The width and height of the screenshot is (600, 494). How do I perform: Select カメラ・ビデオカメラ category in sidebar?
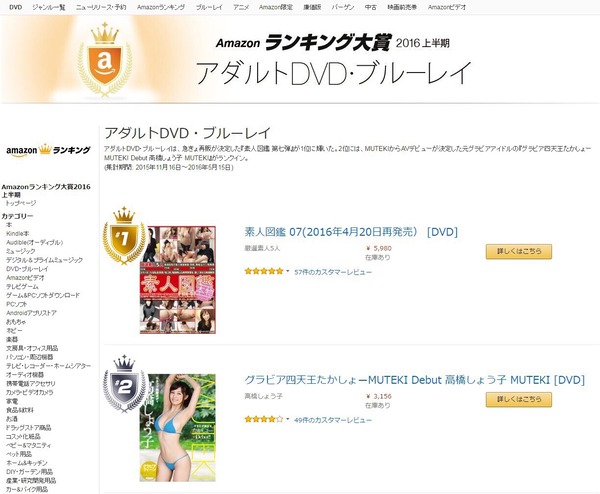pos(31,392)
